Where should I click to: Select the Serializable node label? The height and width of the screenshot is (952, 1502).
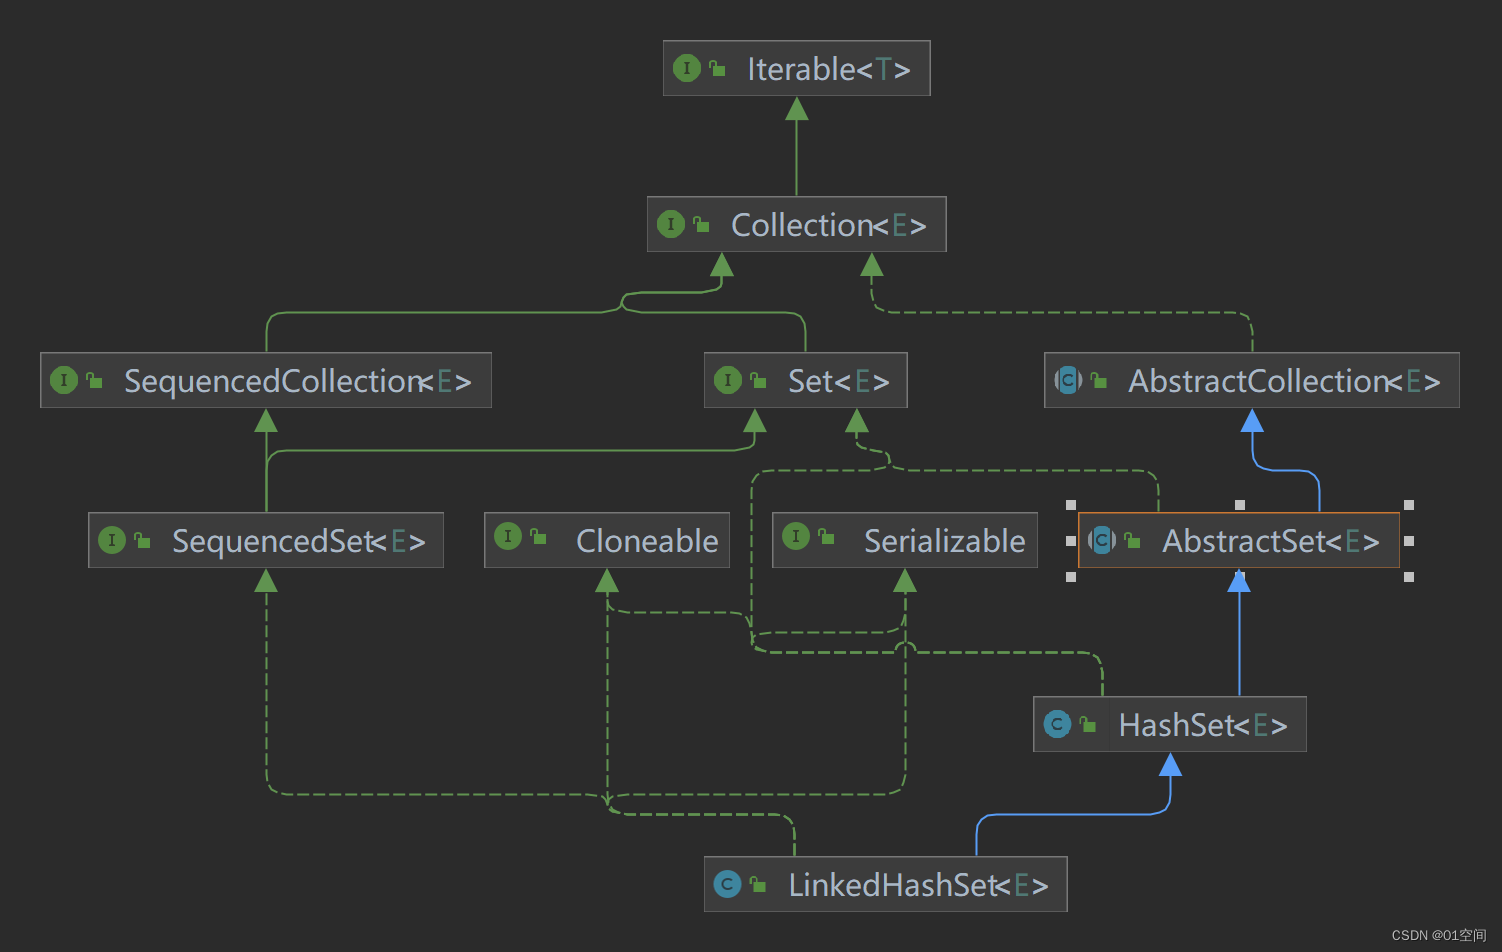pos(945,541)
